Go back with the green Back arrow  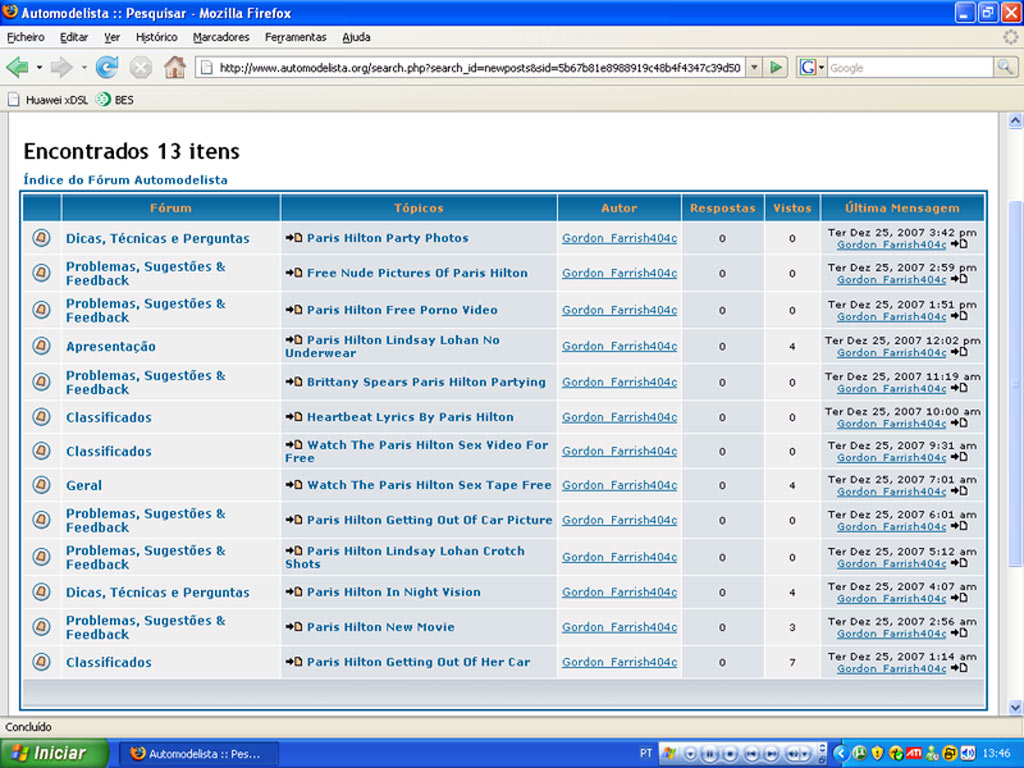(x=18, y=67)
